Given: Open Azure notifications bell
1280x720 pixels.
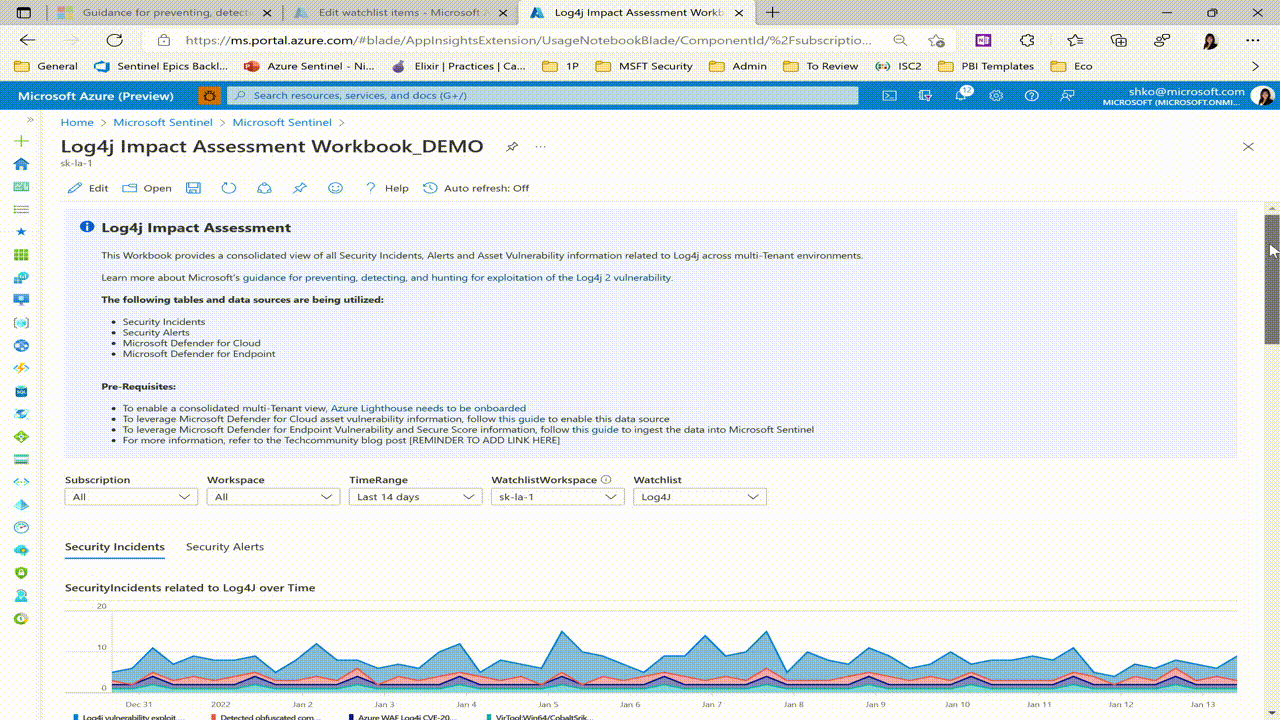Looking at the screenshot, I should click(962, 96).
